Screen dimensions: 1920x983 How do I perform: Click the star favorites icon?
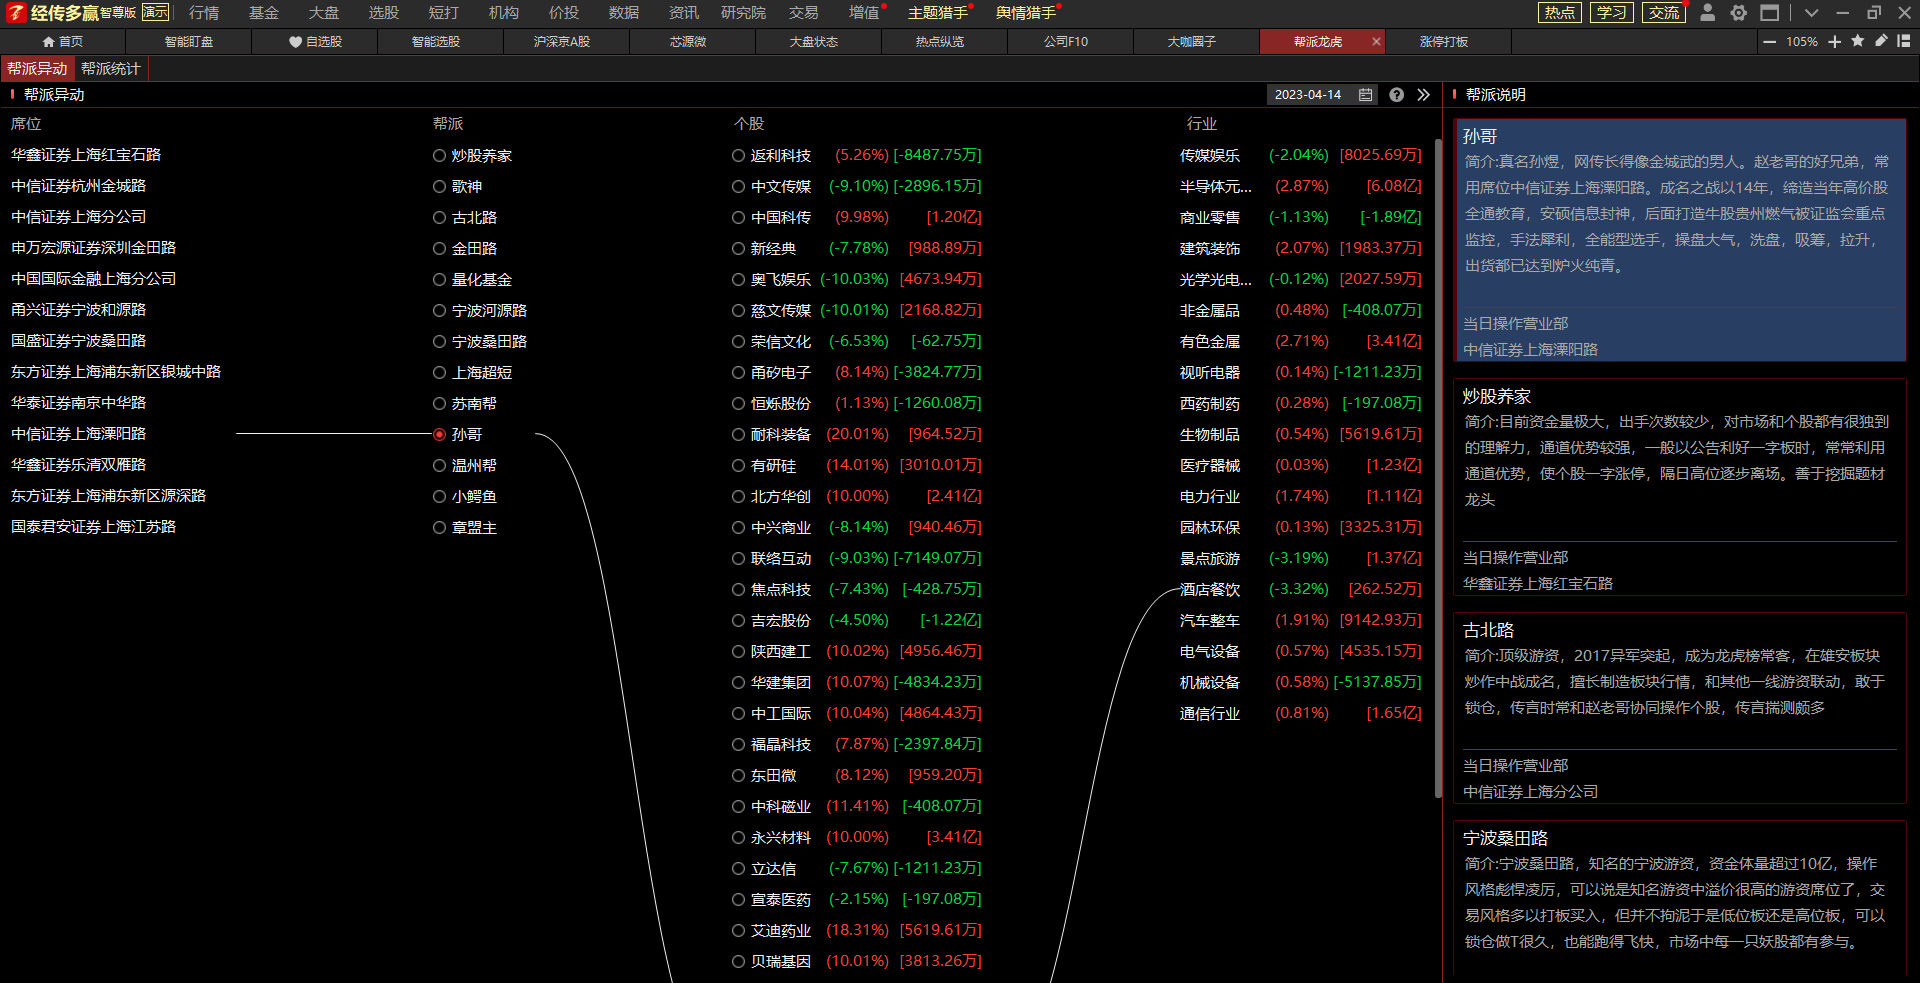pos(1858,41)
